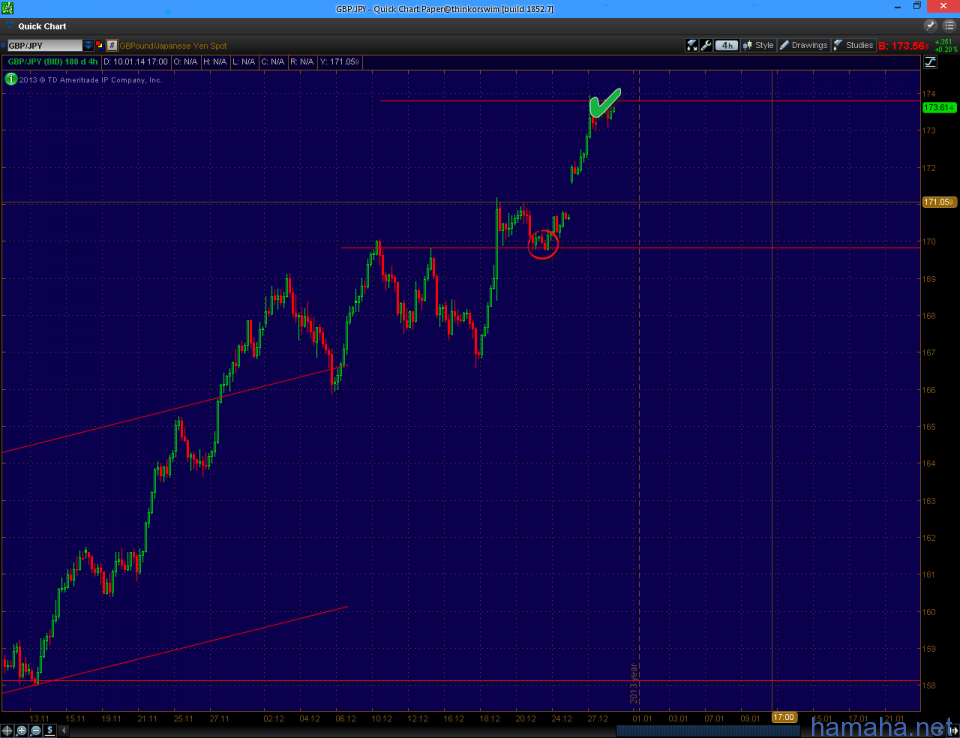Open the Studies menu
This screenshot has width=960, height=738.
coord(853,45)
